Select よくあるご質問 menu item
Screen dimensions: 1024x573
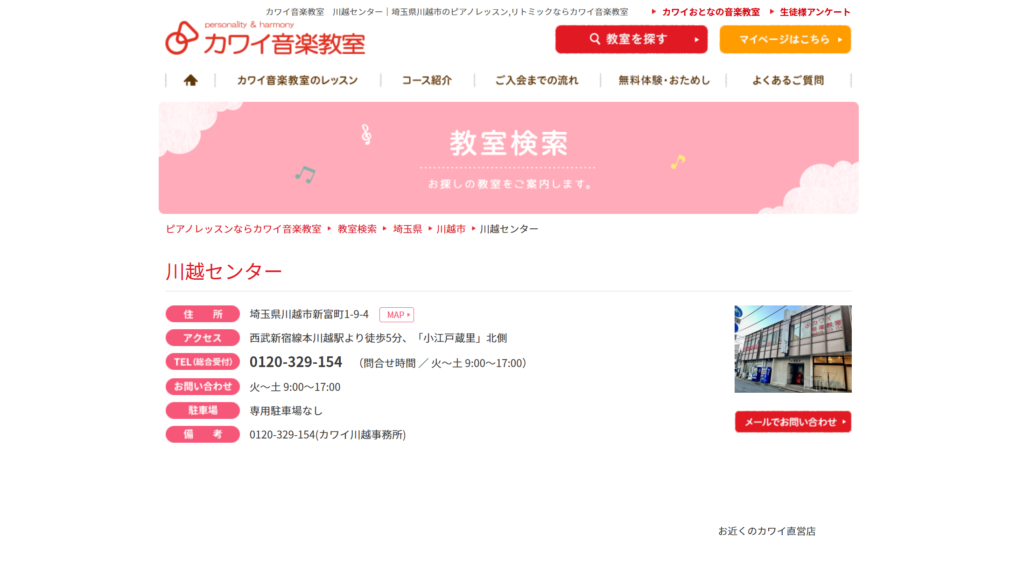click(x=788, y=80)
